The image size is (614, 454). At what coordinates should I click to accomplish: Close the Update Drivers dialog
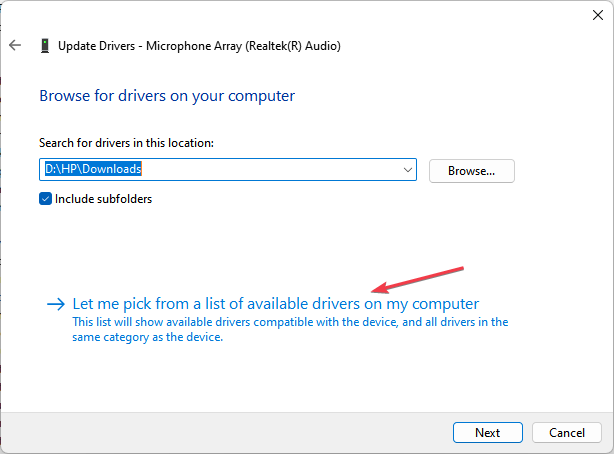(598, 15)
